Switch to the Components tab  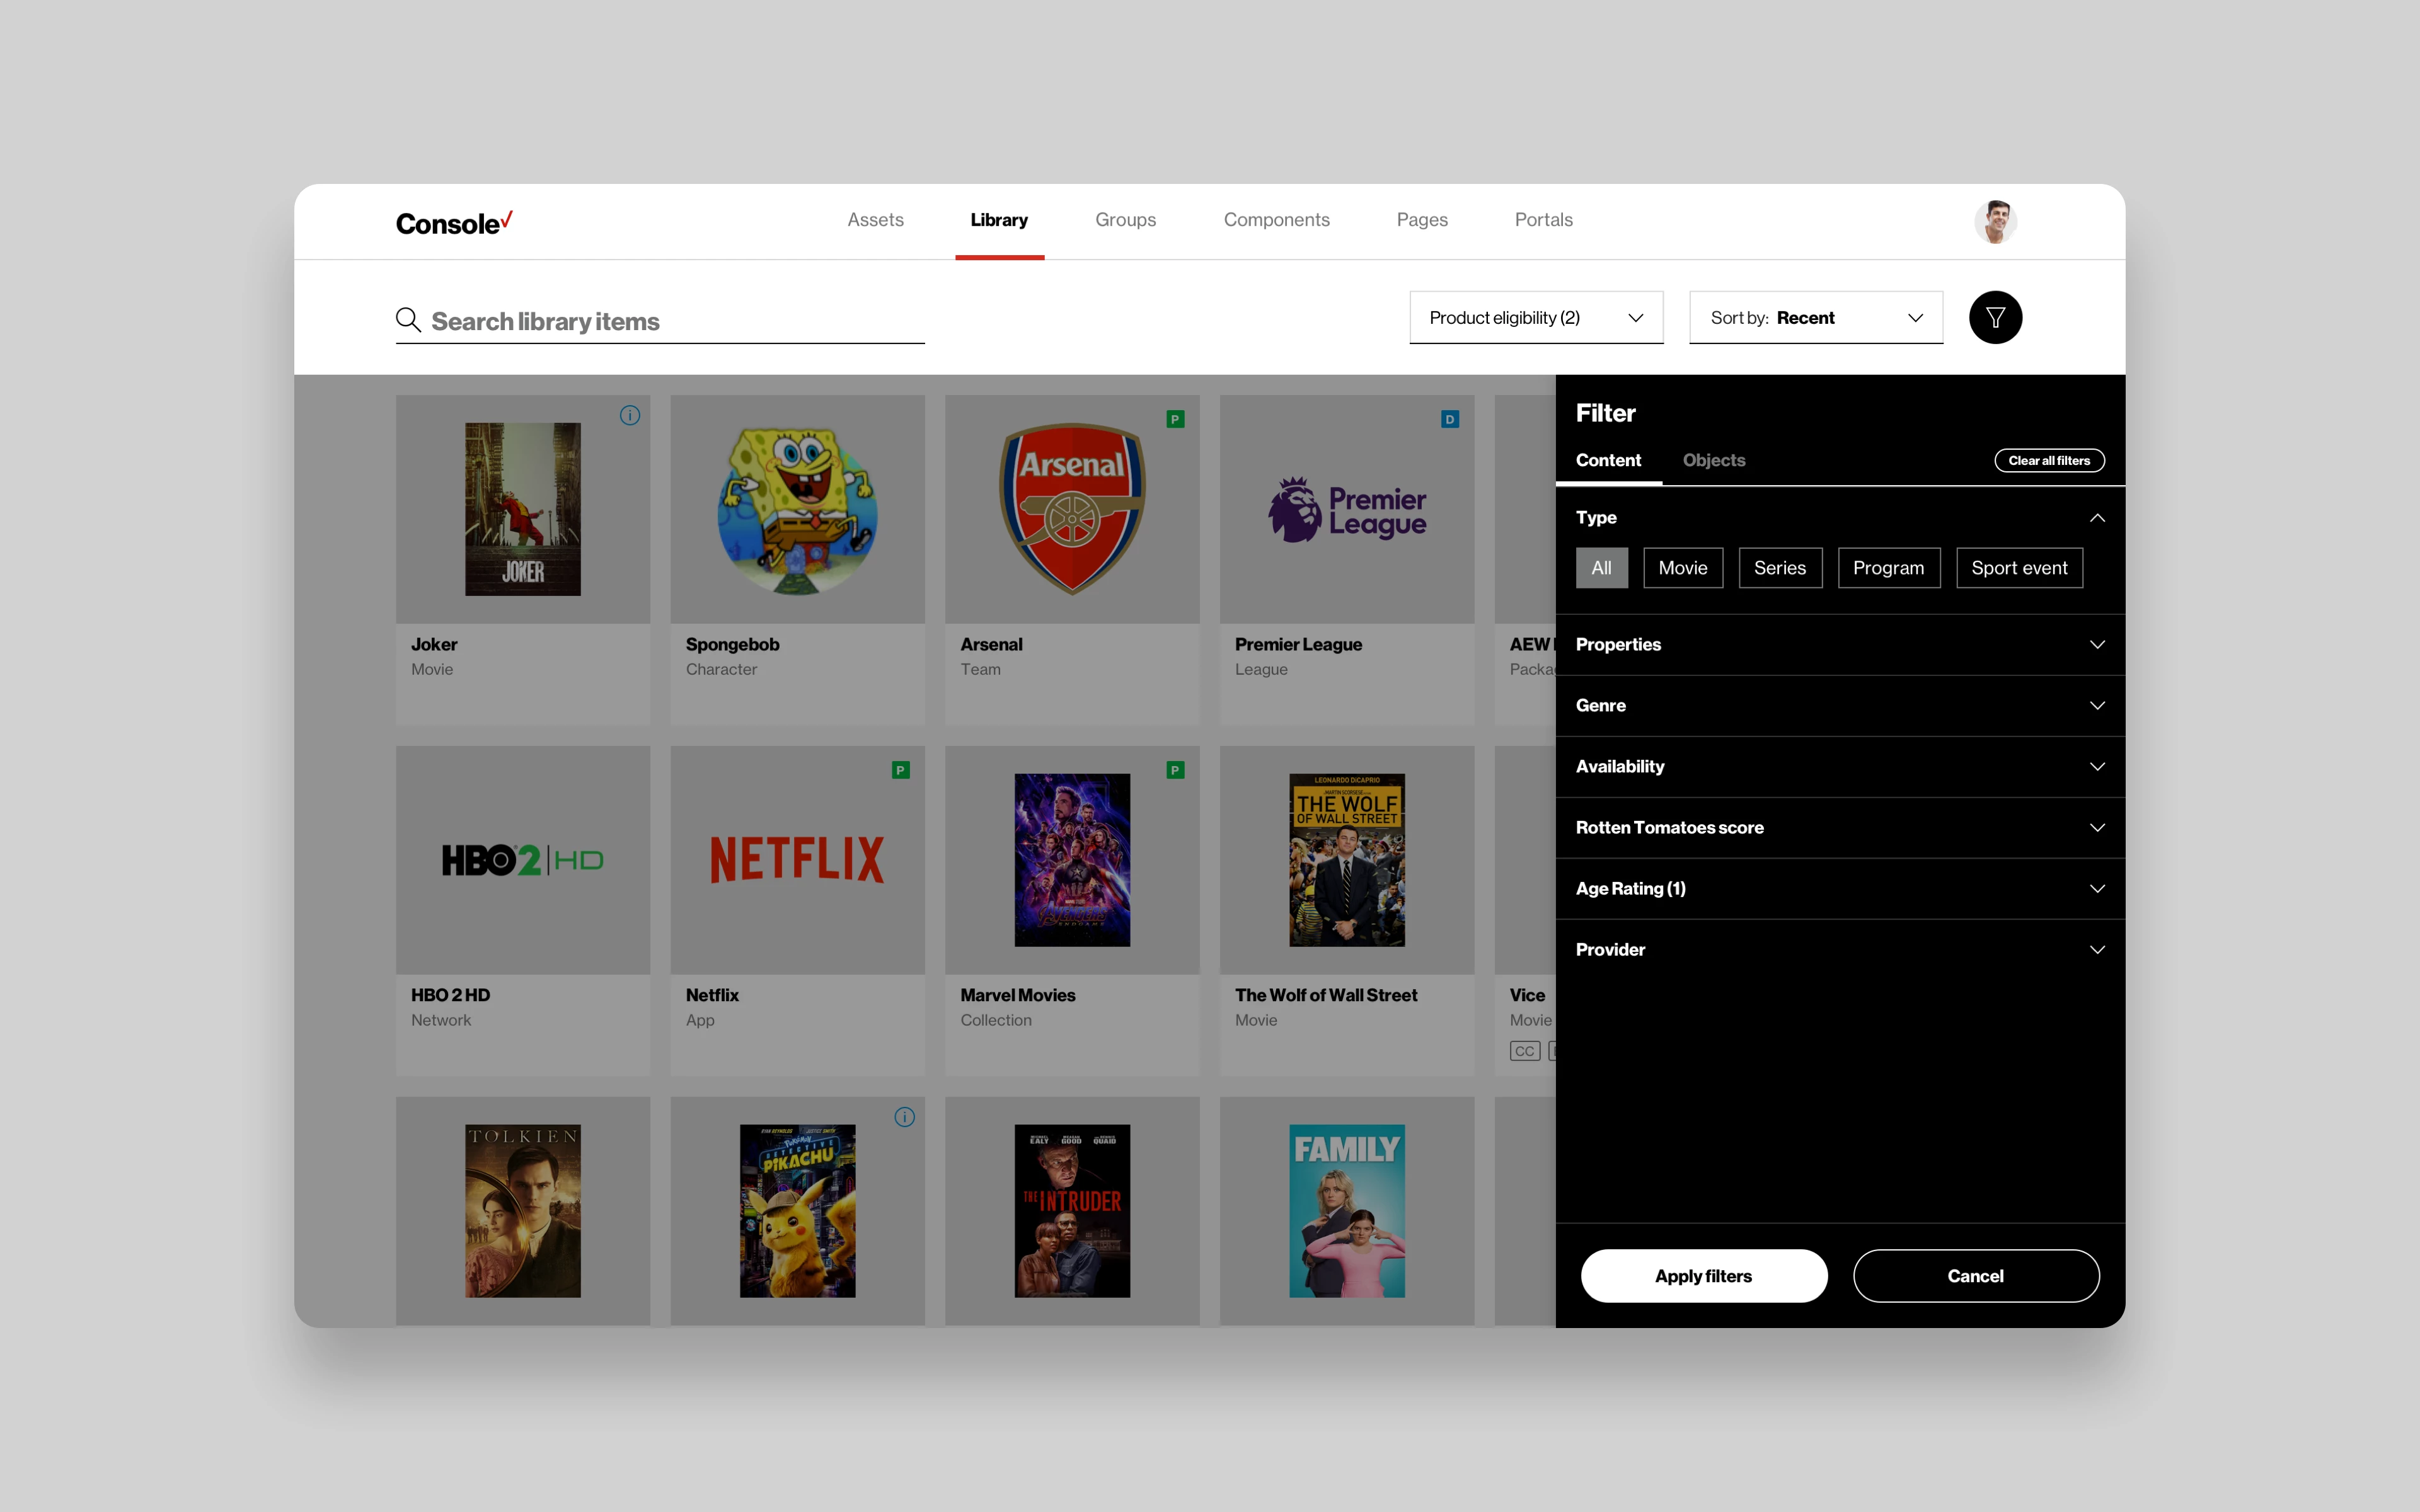[1276, 220]
